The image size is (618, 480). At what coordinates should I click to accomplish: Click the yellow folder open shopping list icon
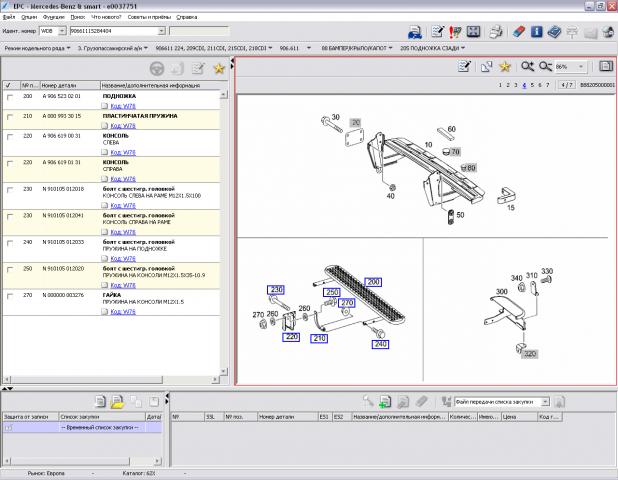(117, 402)
